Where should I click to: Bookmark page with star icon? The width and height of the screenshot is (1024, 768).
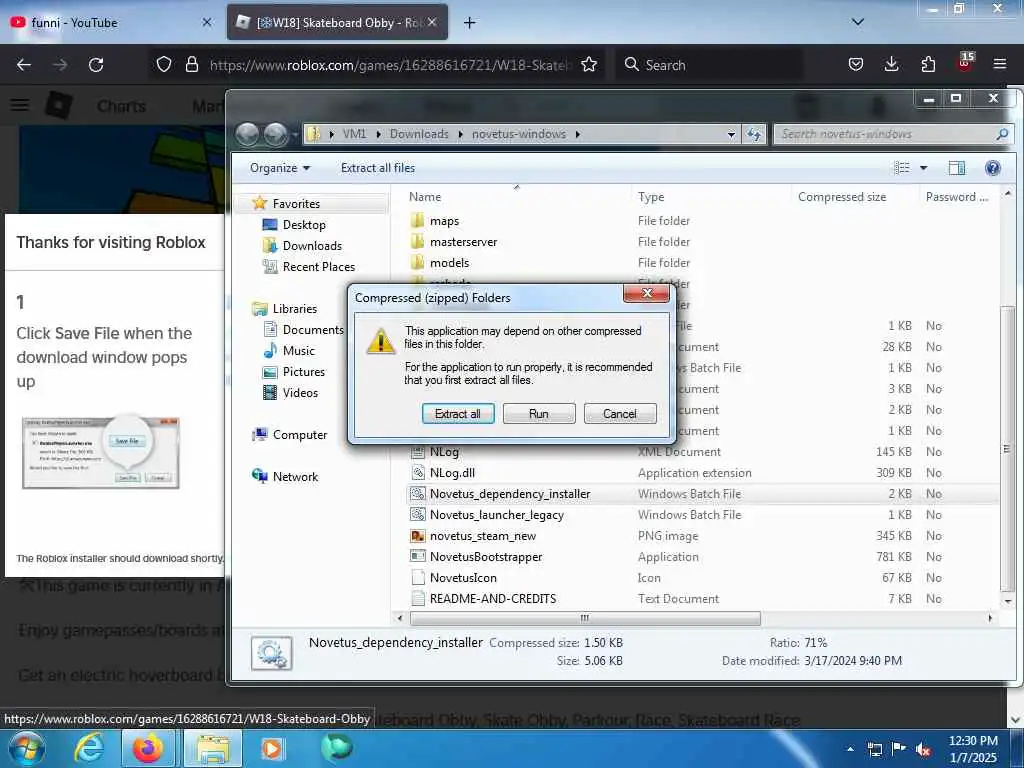(x=588, y=65)
